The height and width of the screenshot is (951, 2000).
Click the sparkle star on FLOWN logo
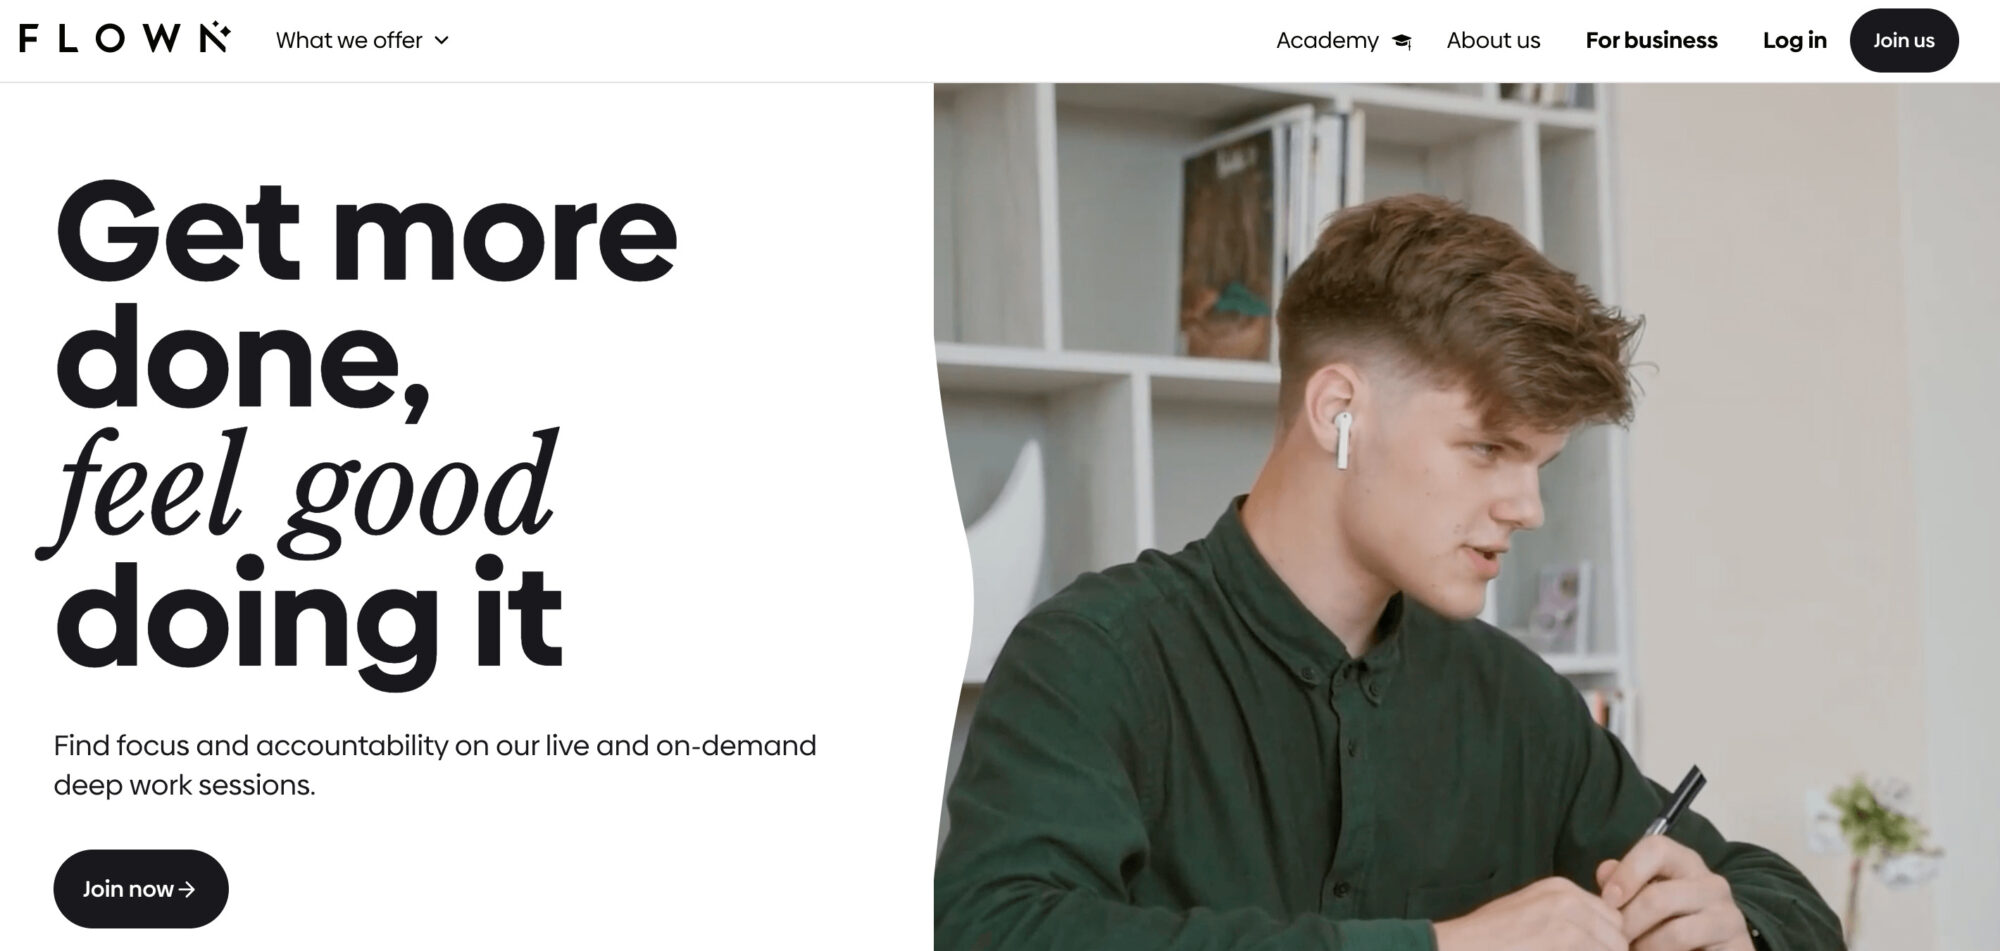click(224, 31)
